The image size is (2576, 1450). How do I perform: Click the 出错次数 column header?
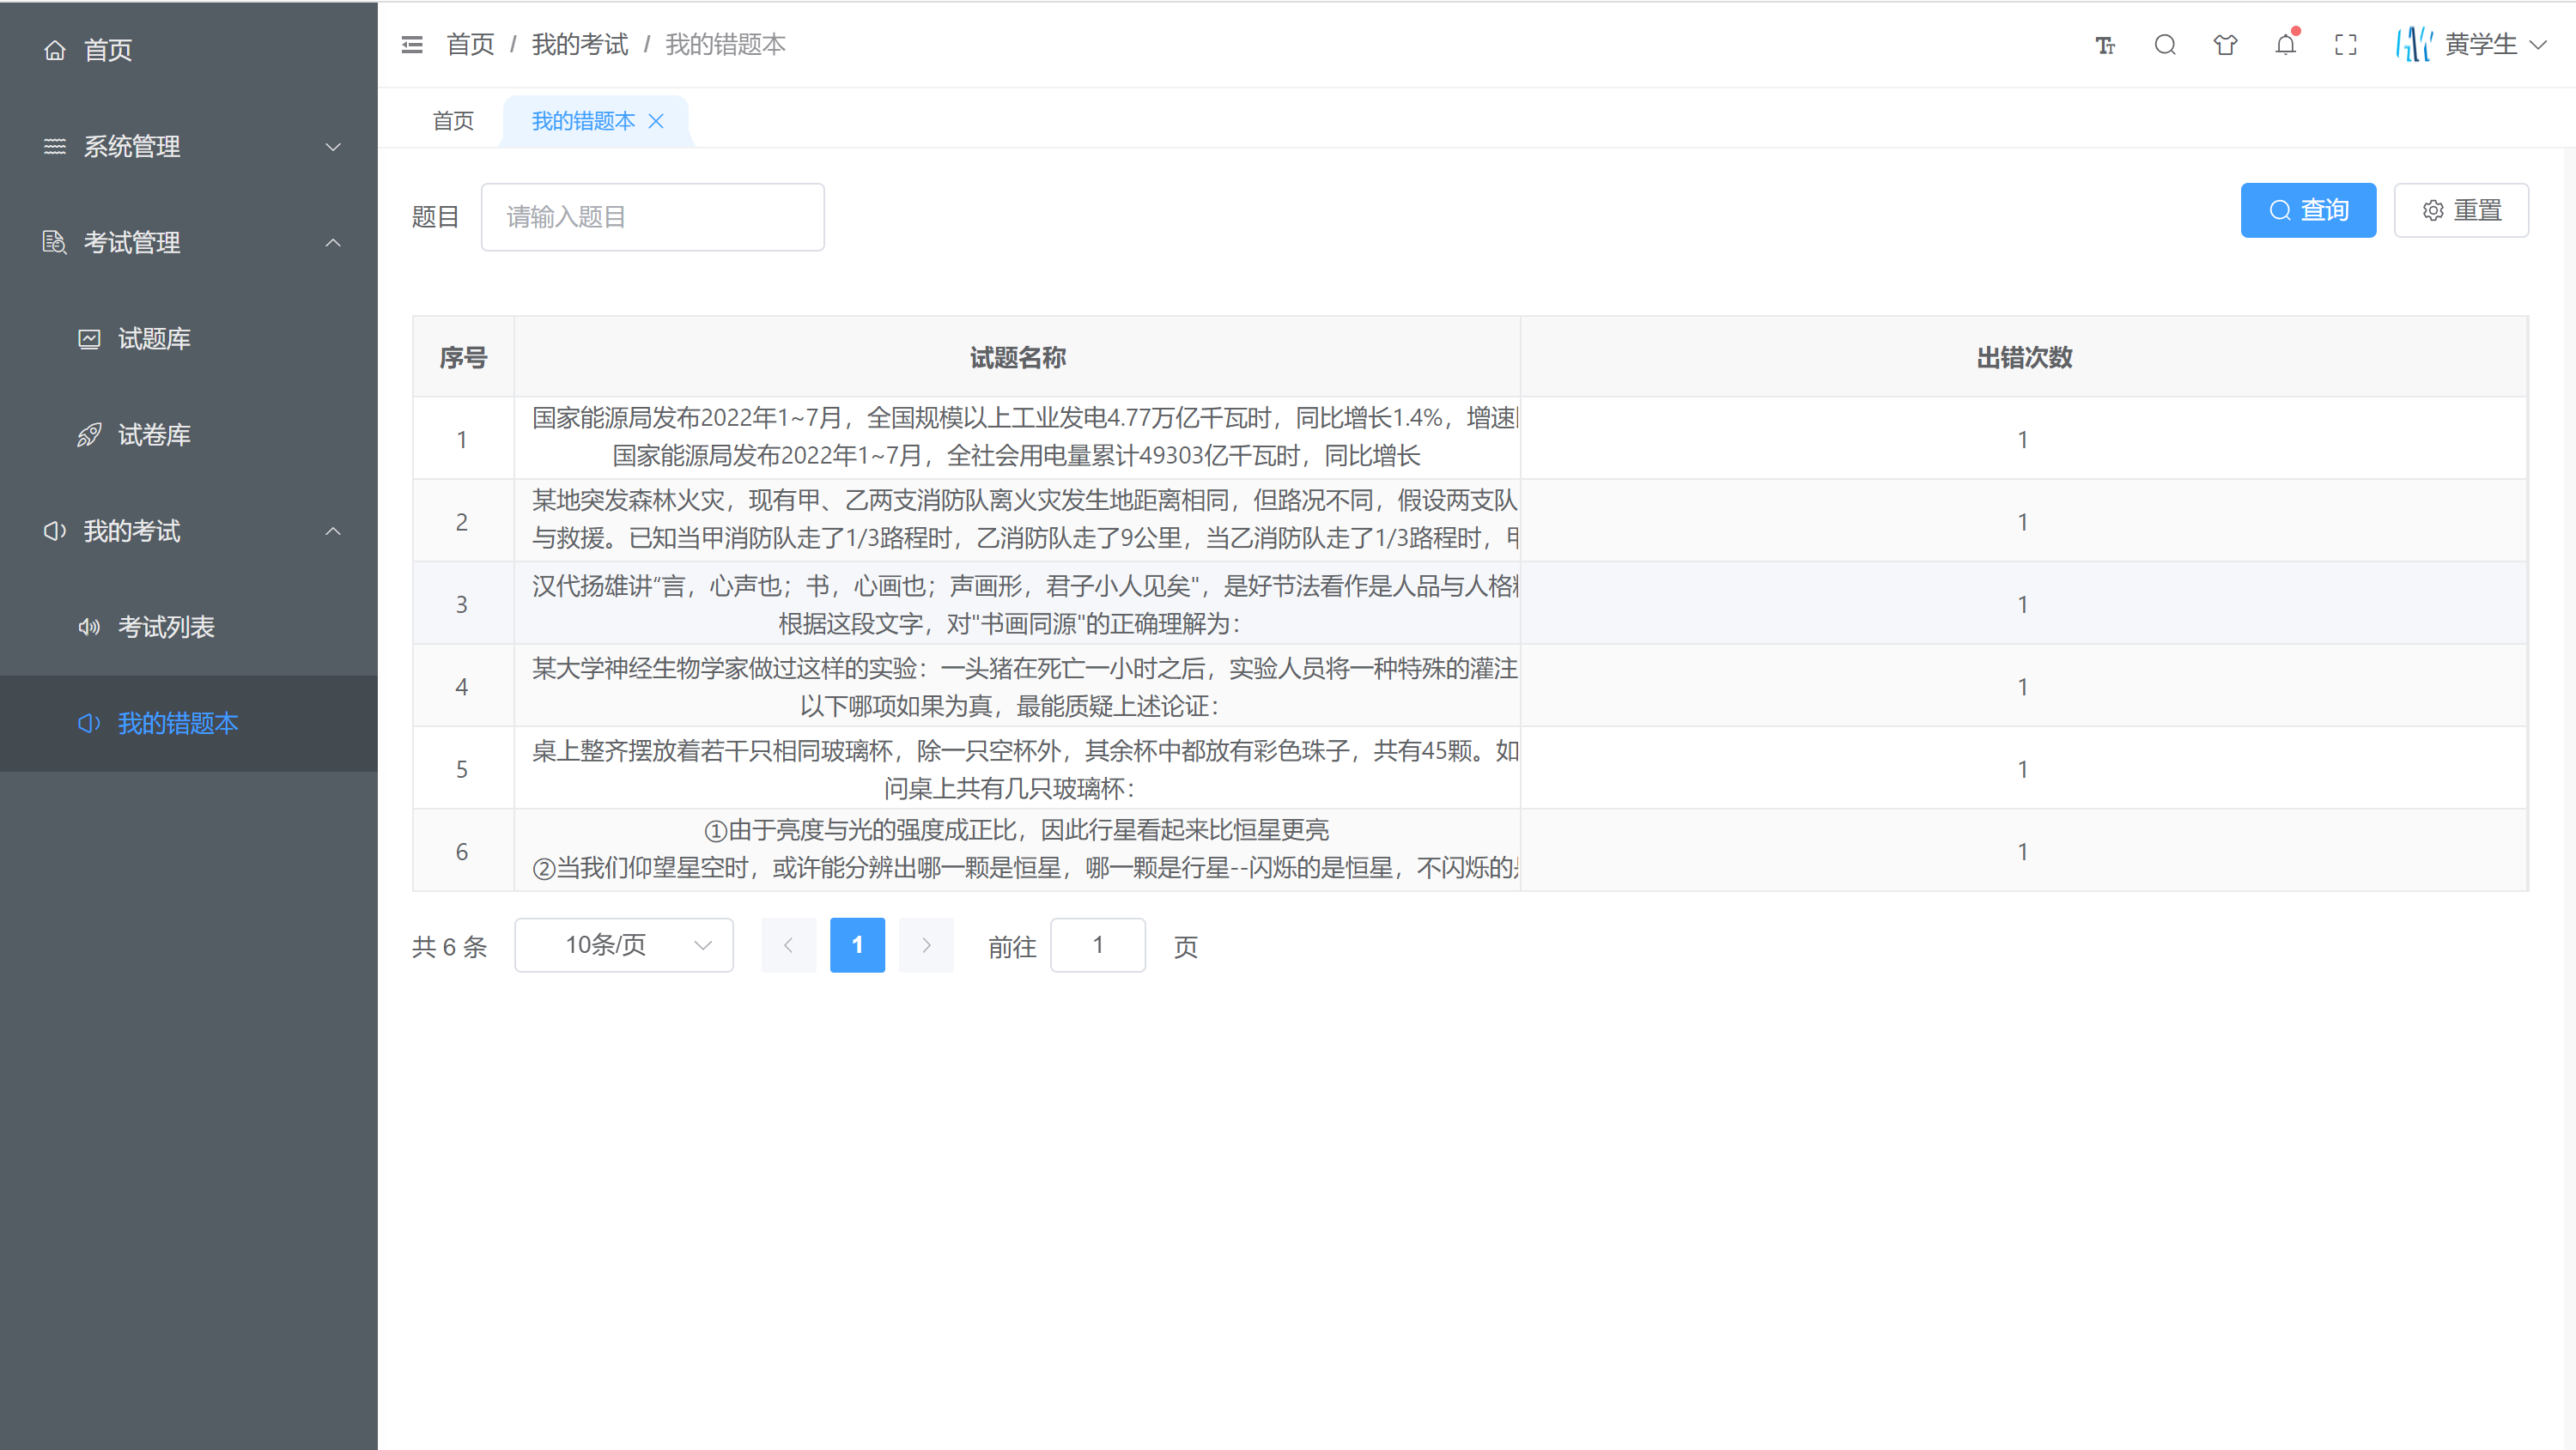tap(2024, 358)
